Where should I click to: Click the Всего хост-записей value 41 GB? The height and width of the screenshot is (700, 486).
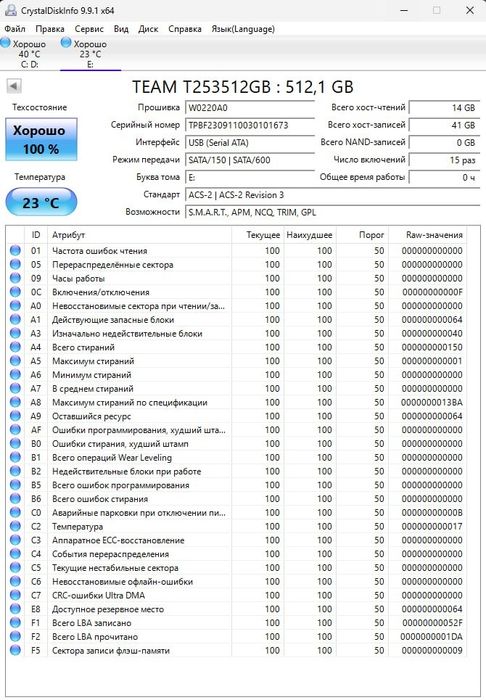[x=444, y=125]
